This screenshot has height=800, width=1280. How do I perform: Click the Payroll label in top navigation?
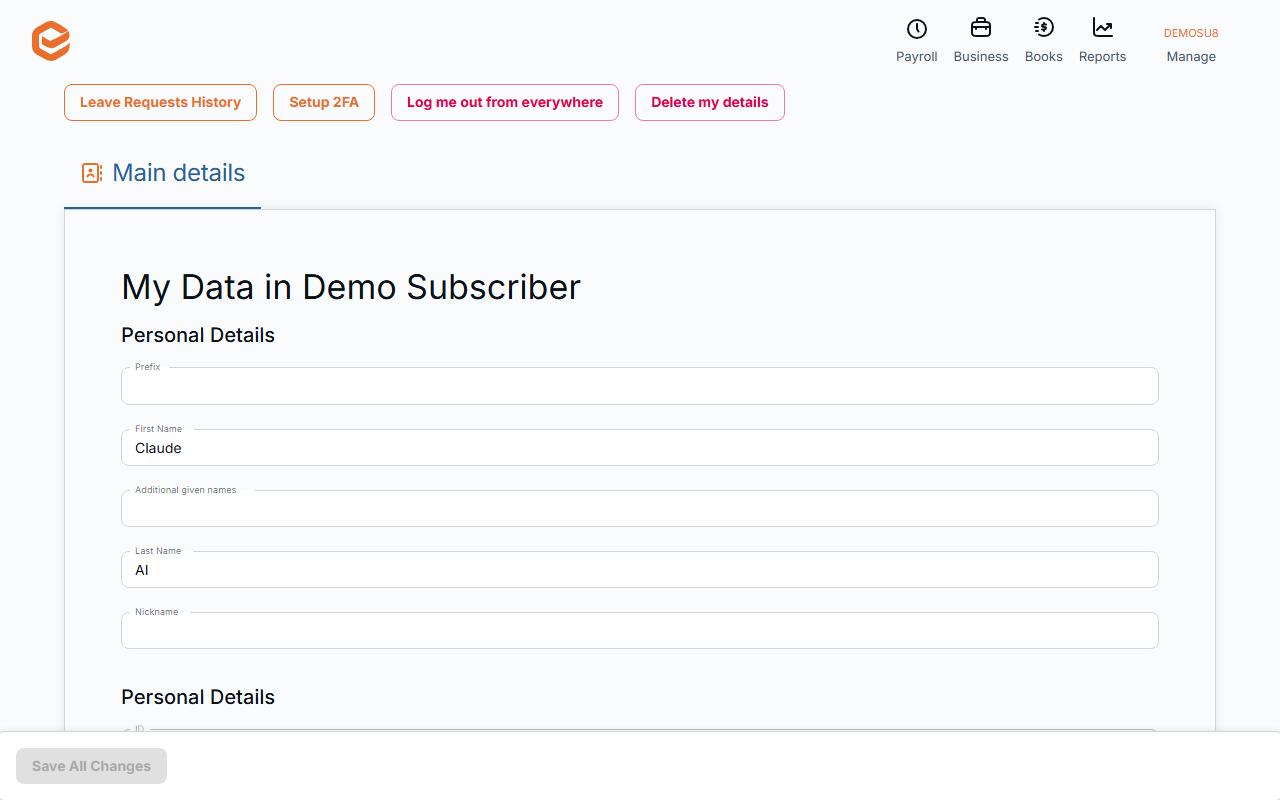click(916, 57)
